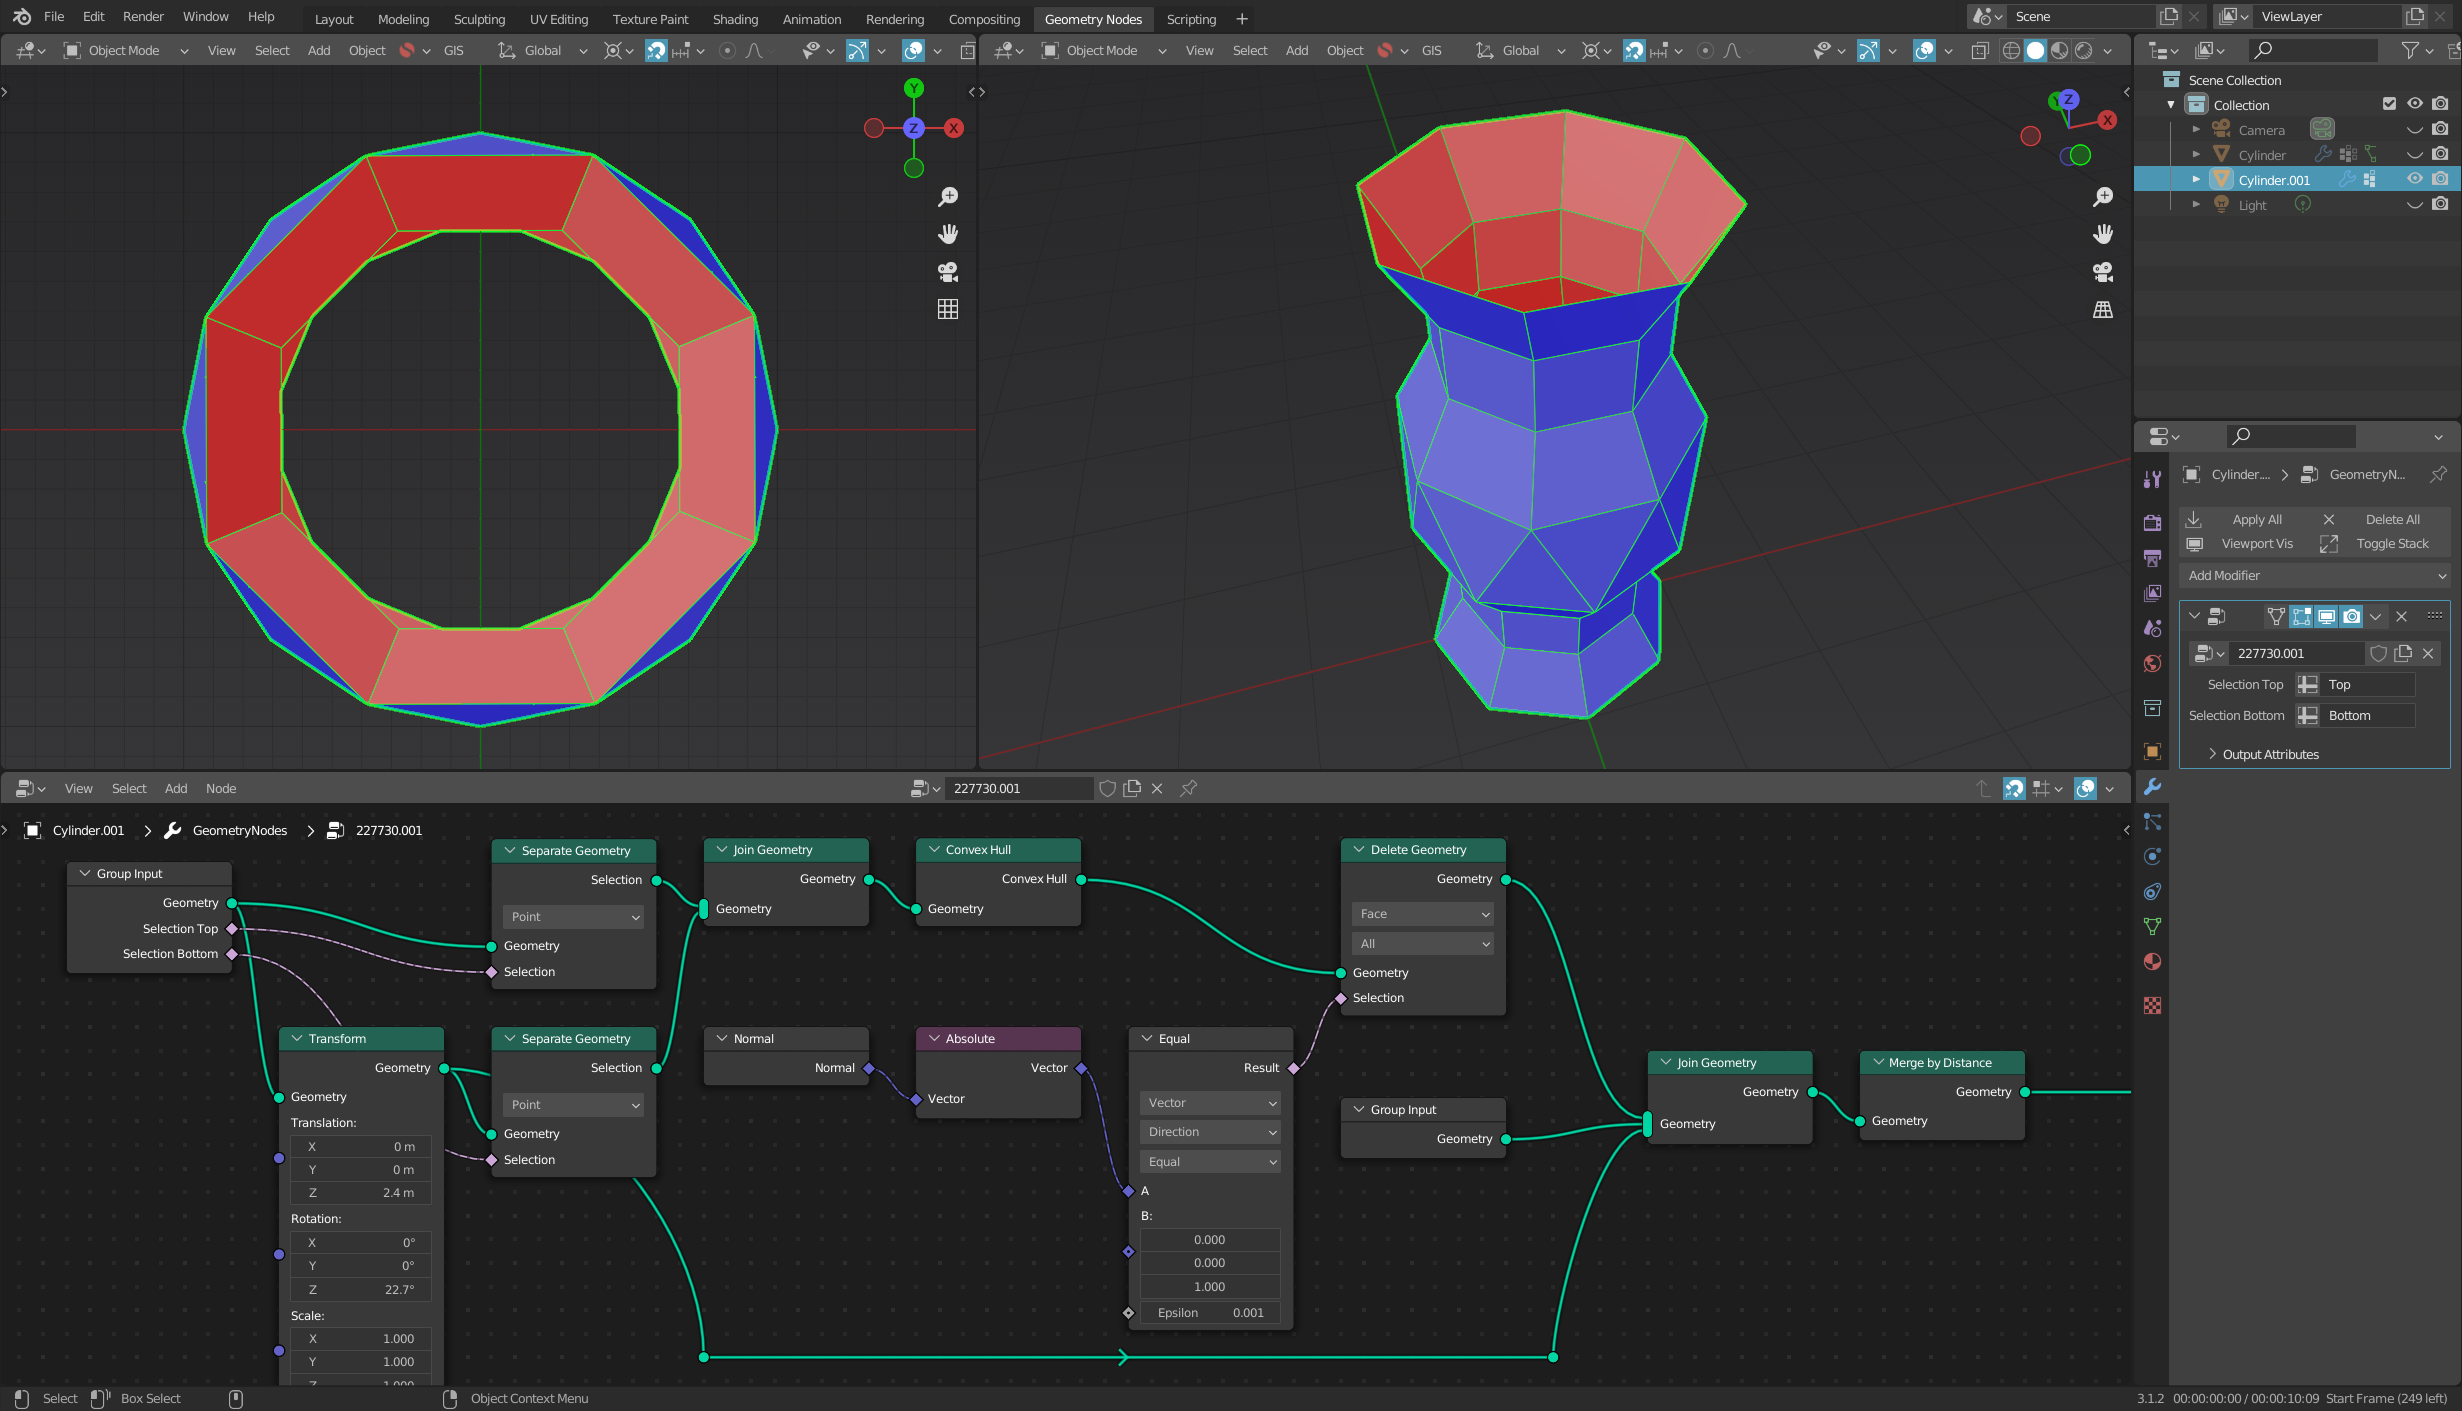The image size is (2462, 1411).
Task: Click the outliner search field
Action: pyautogui.click(x=2314, y=50)
